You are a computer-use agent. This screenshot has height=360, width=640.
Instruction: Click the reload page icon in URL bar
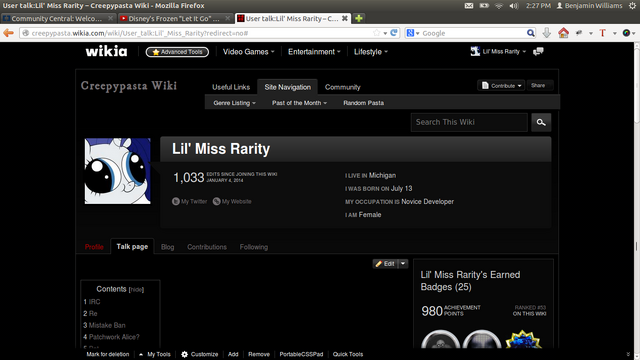(394, 33)
